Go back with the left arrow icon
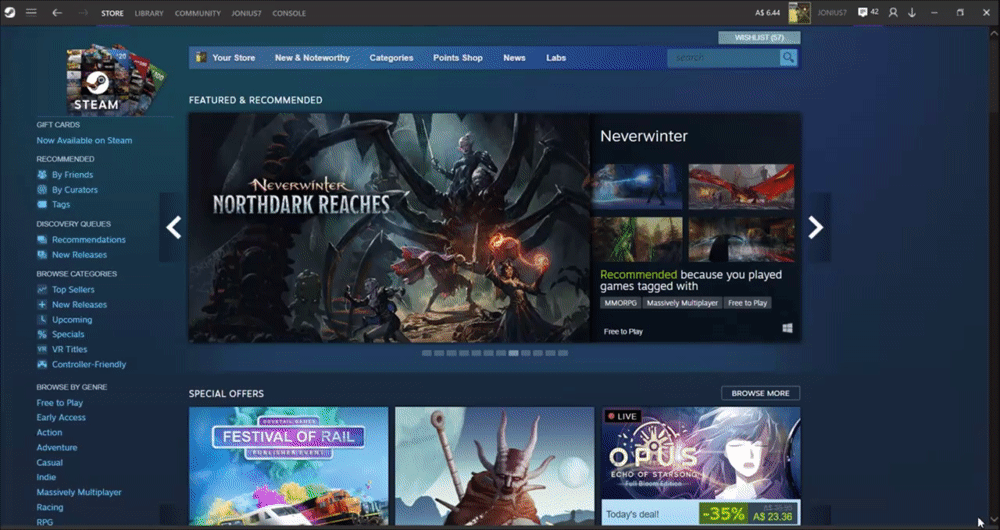1000x530 pixels. pos(57,13)
